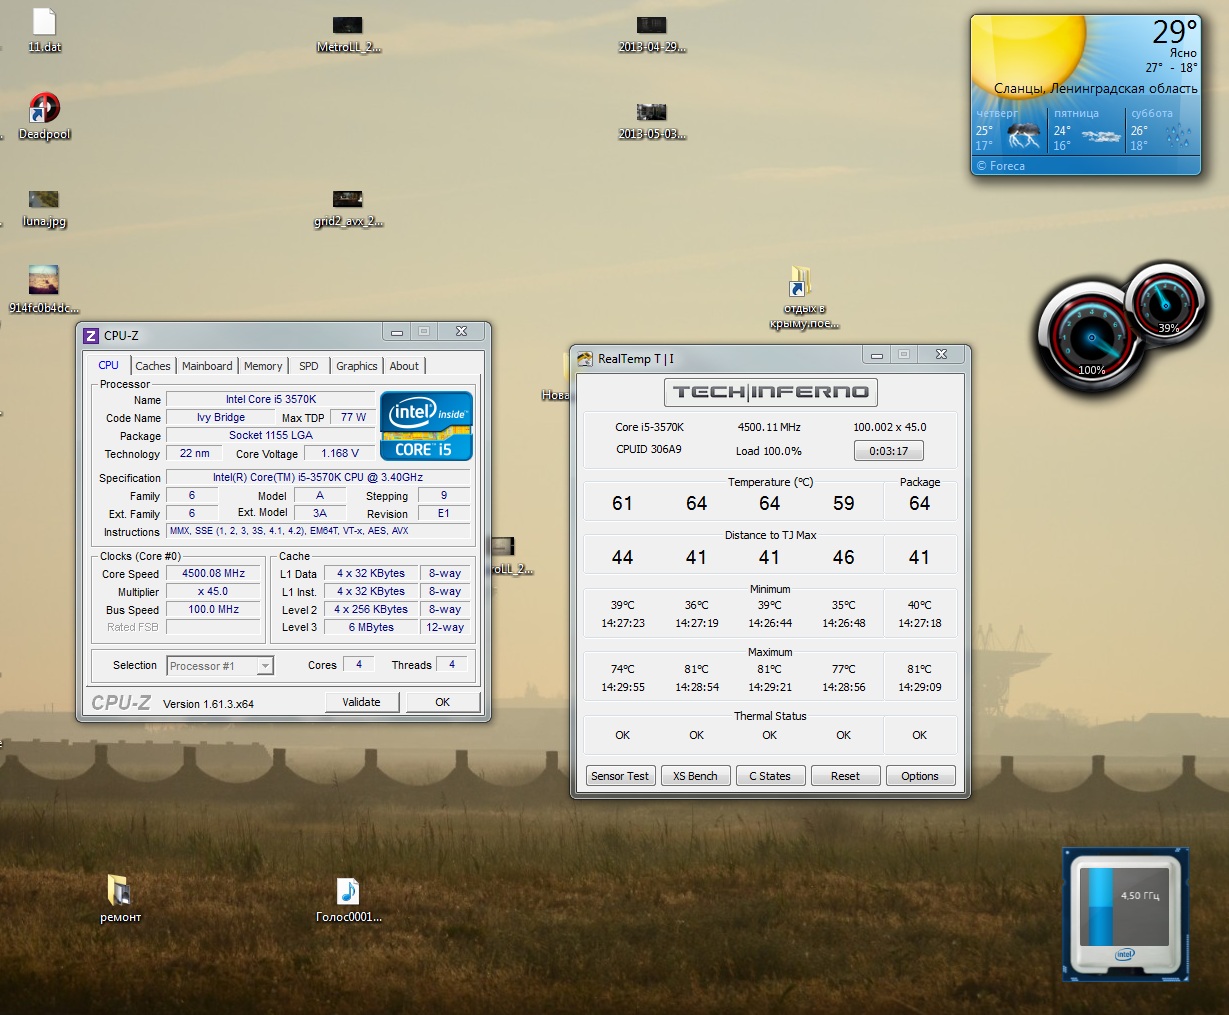Open the Memory tab in CPU-Z

point(263,366)
